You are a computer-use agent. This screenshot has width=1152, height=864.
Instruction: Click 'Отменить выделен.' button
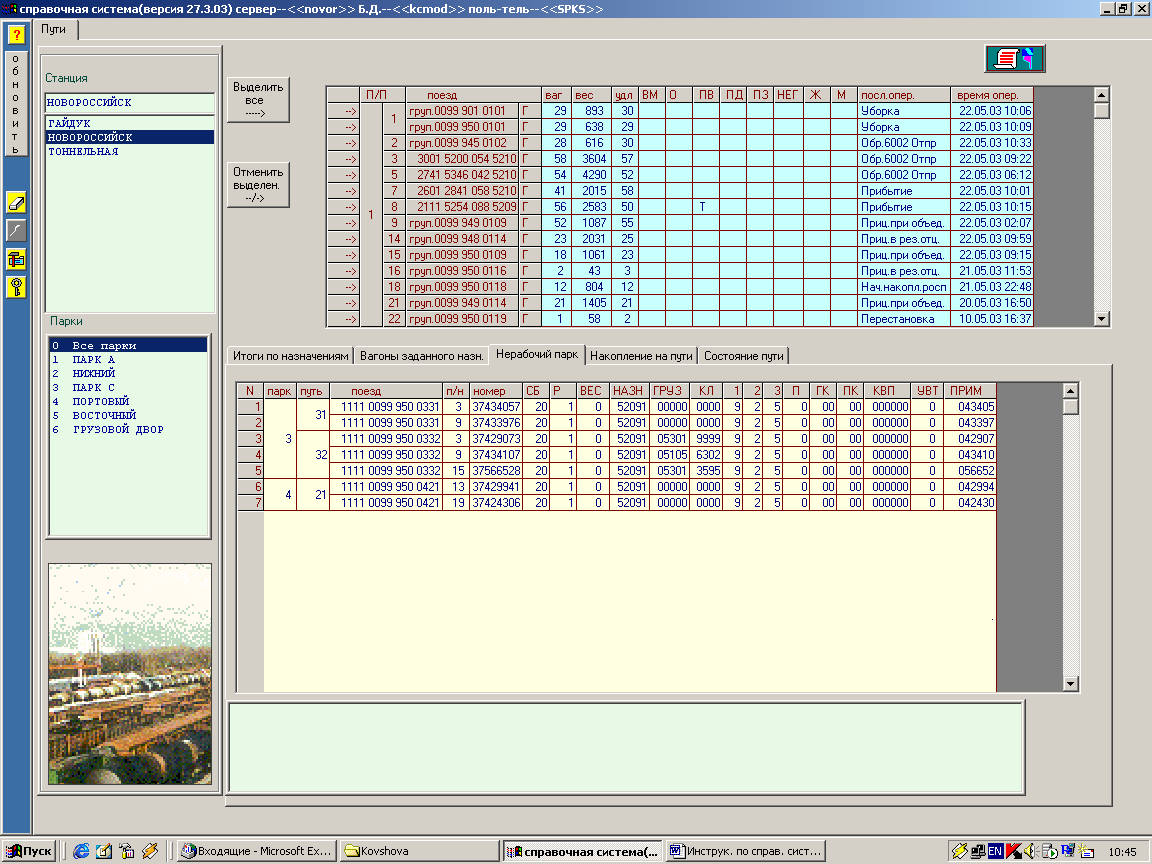coord(258,185)
